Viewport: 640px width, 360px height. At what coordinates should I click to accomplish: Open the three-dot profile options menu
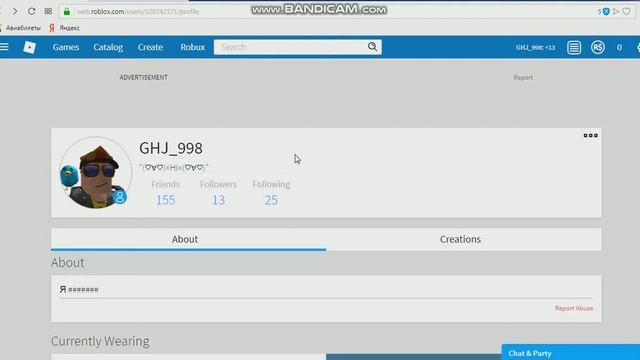(590, 136)
